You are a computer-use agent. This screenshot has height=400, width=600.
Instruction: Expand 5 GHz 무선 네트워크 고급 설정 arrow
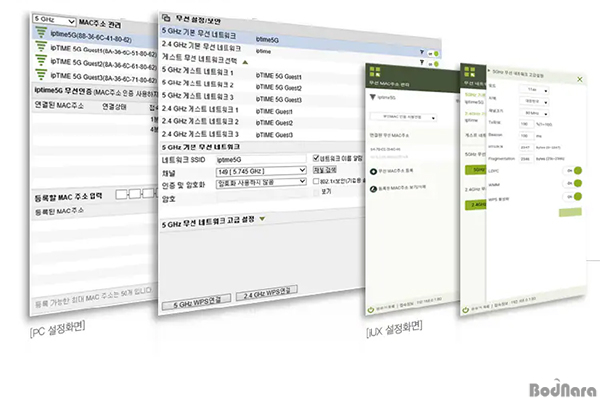(x=262, y=219)
